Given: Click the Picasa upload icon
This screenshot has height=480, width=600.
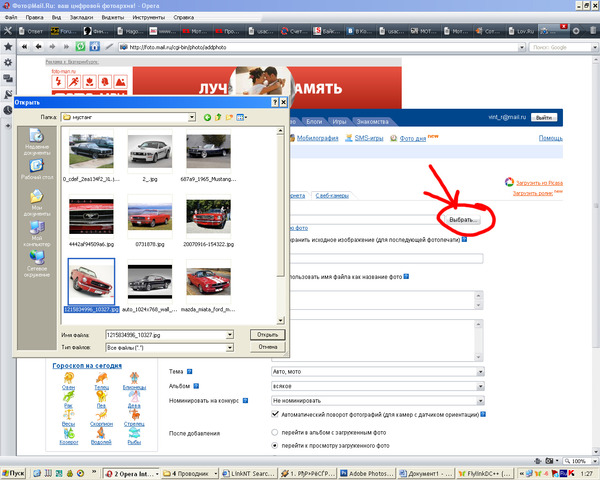Looking at the screenshot, I should click(509, 182).
